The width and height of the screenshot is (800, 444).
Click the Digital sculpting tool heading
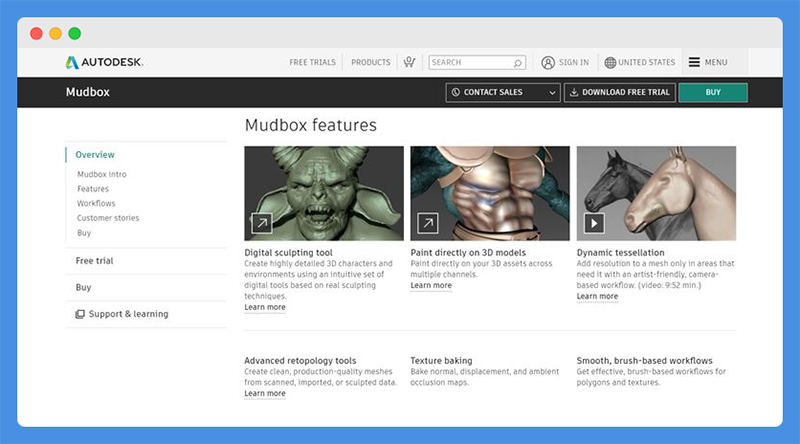tap(288, 253)
